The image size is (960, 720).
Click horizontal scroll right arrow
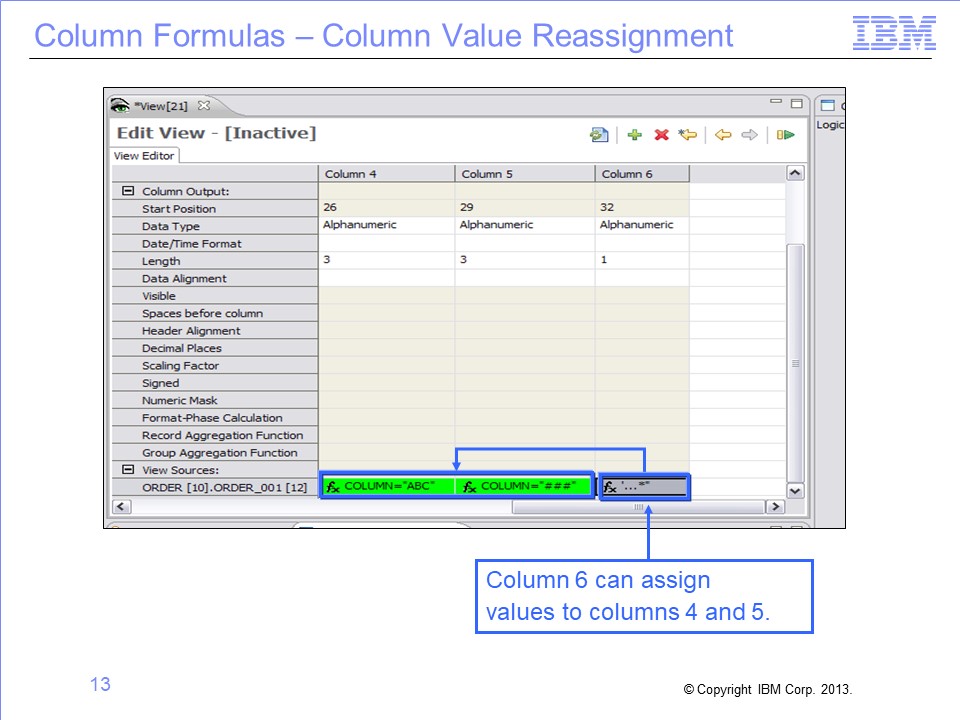[x=775, y=506]
